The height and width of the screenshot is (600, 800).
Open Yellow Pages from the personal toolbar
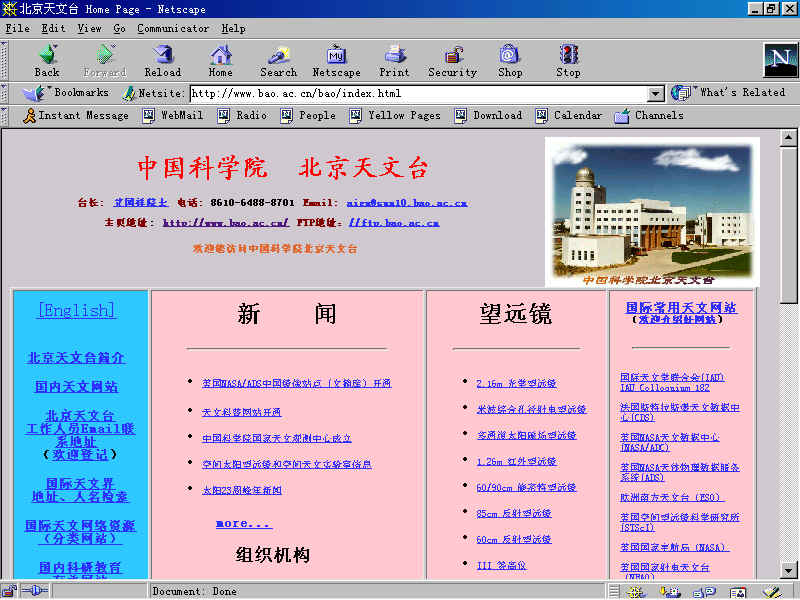tap(395, 116)
